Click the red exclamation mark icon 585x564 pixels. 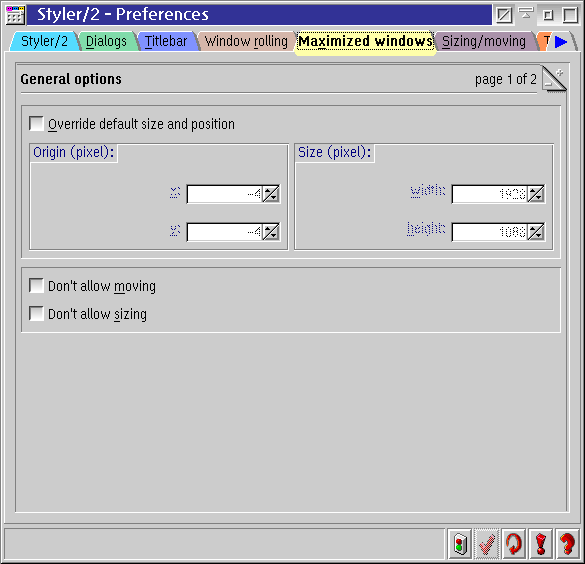pyautogui.click(x=541, y=544)
